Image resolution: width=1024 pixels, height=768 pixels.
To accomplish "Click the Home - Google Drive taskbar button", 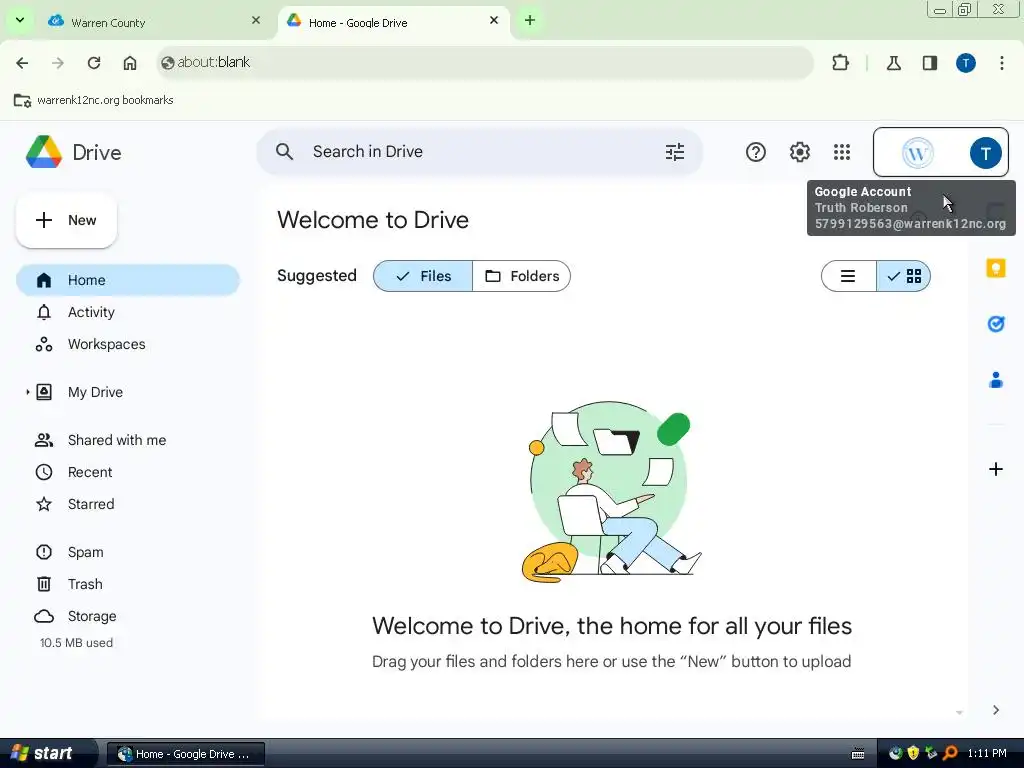I will coord(185,754).
